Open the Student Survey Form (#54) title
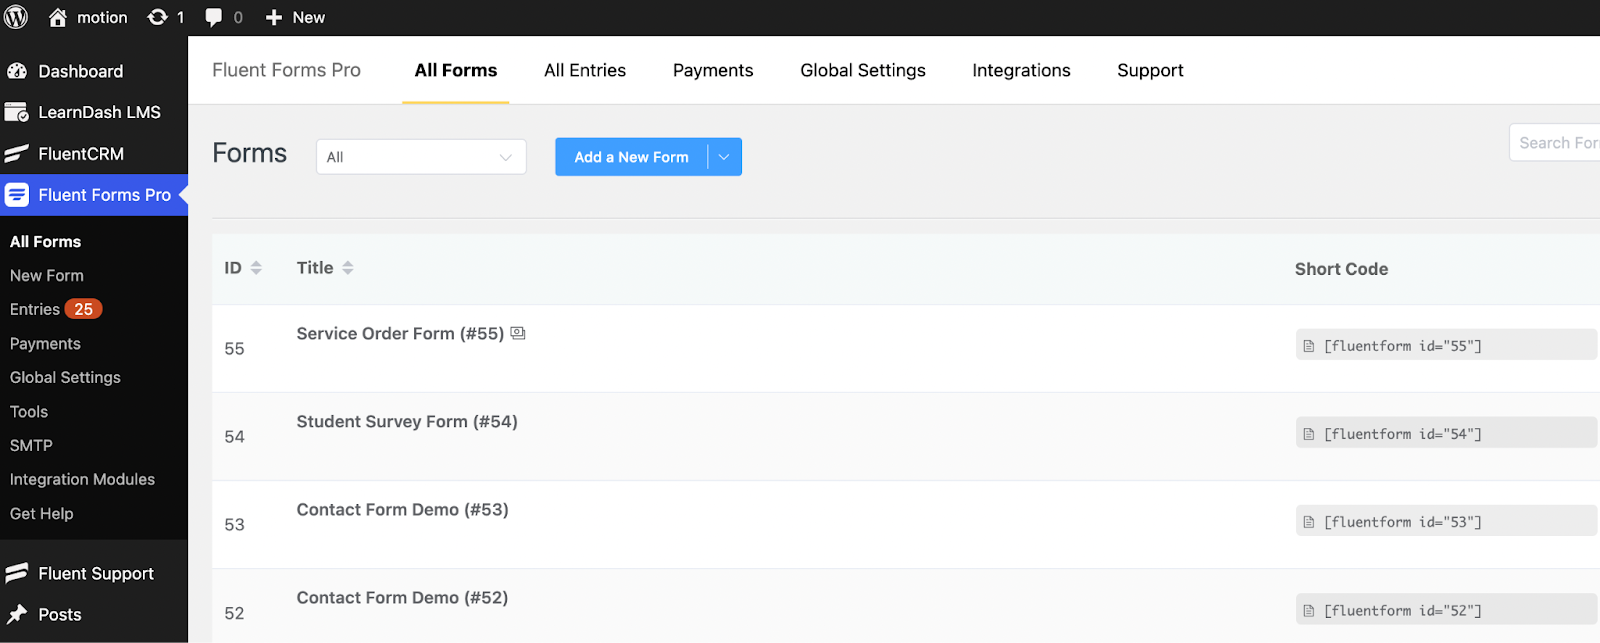This screenshot has width=1600, height=643. pyautogui.click(x=407, y=421)
